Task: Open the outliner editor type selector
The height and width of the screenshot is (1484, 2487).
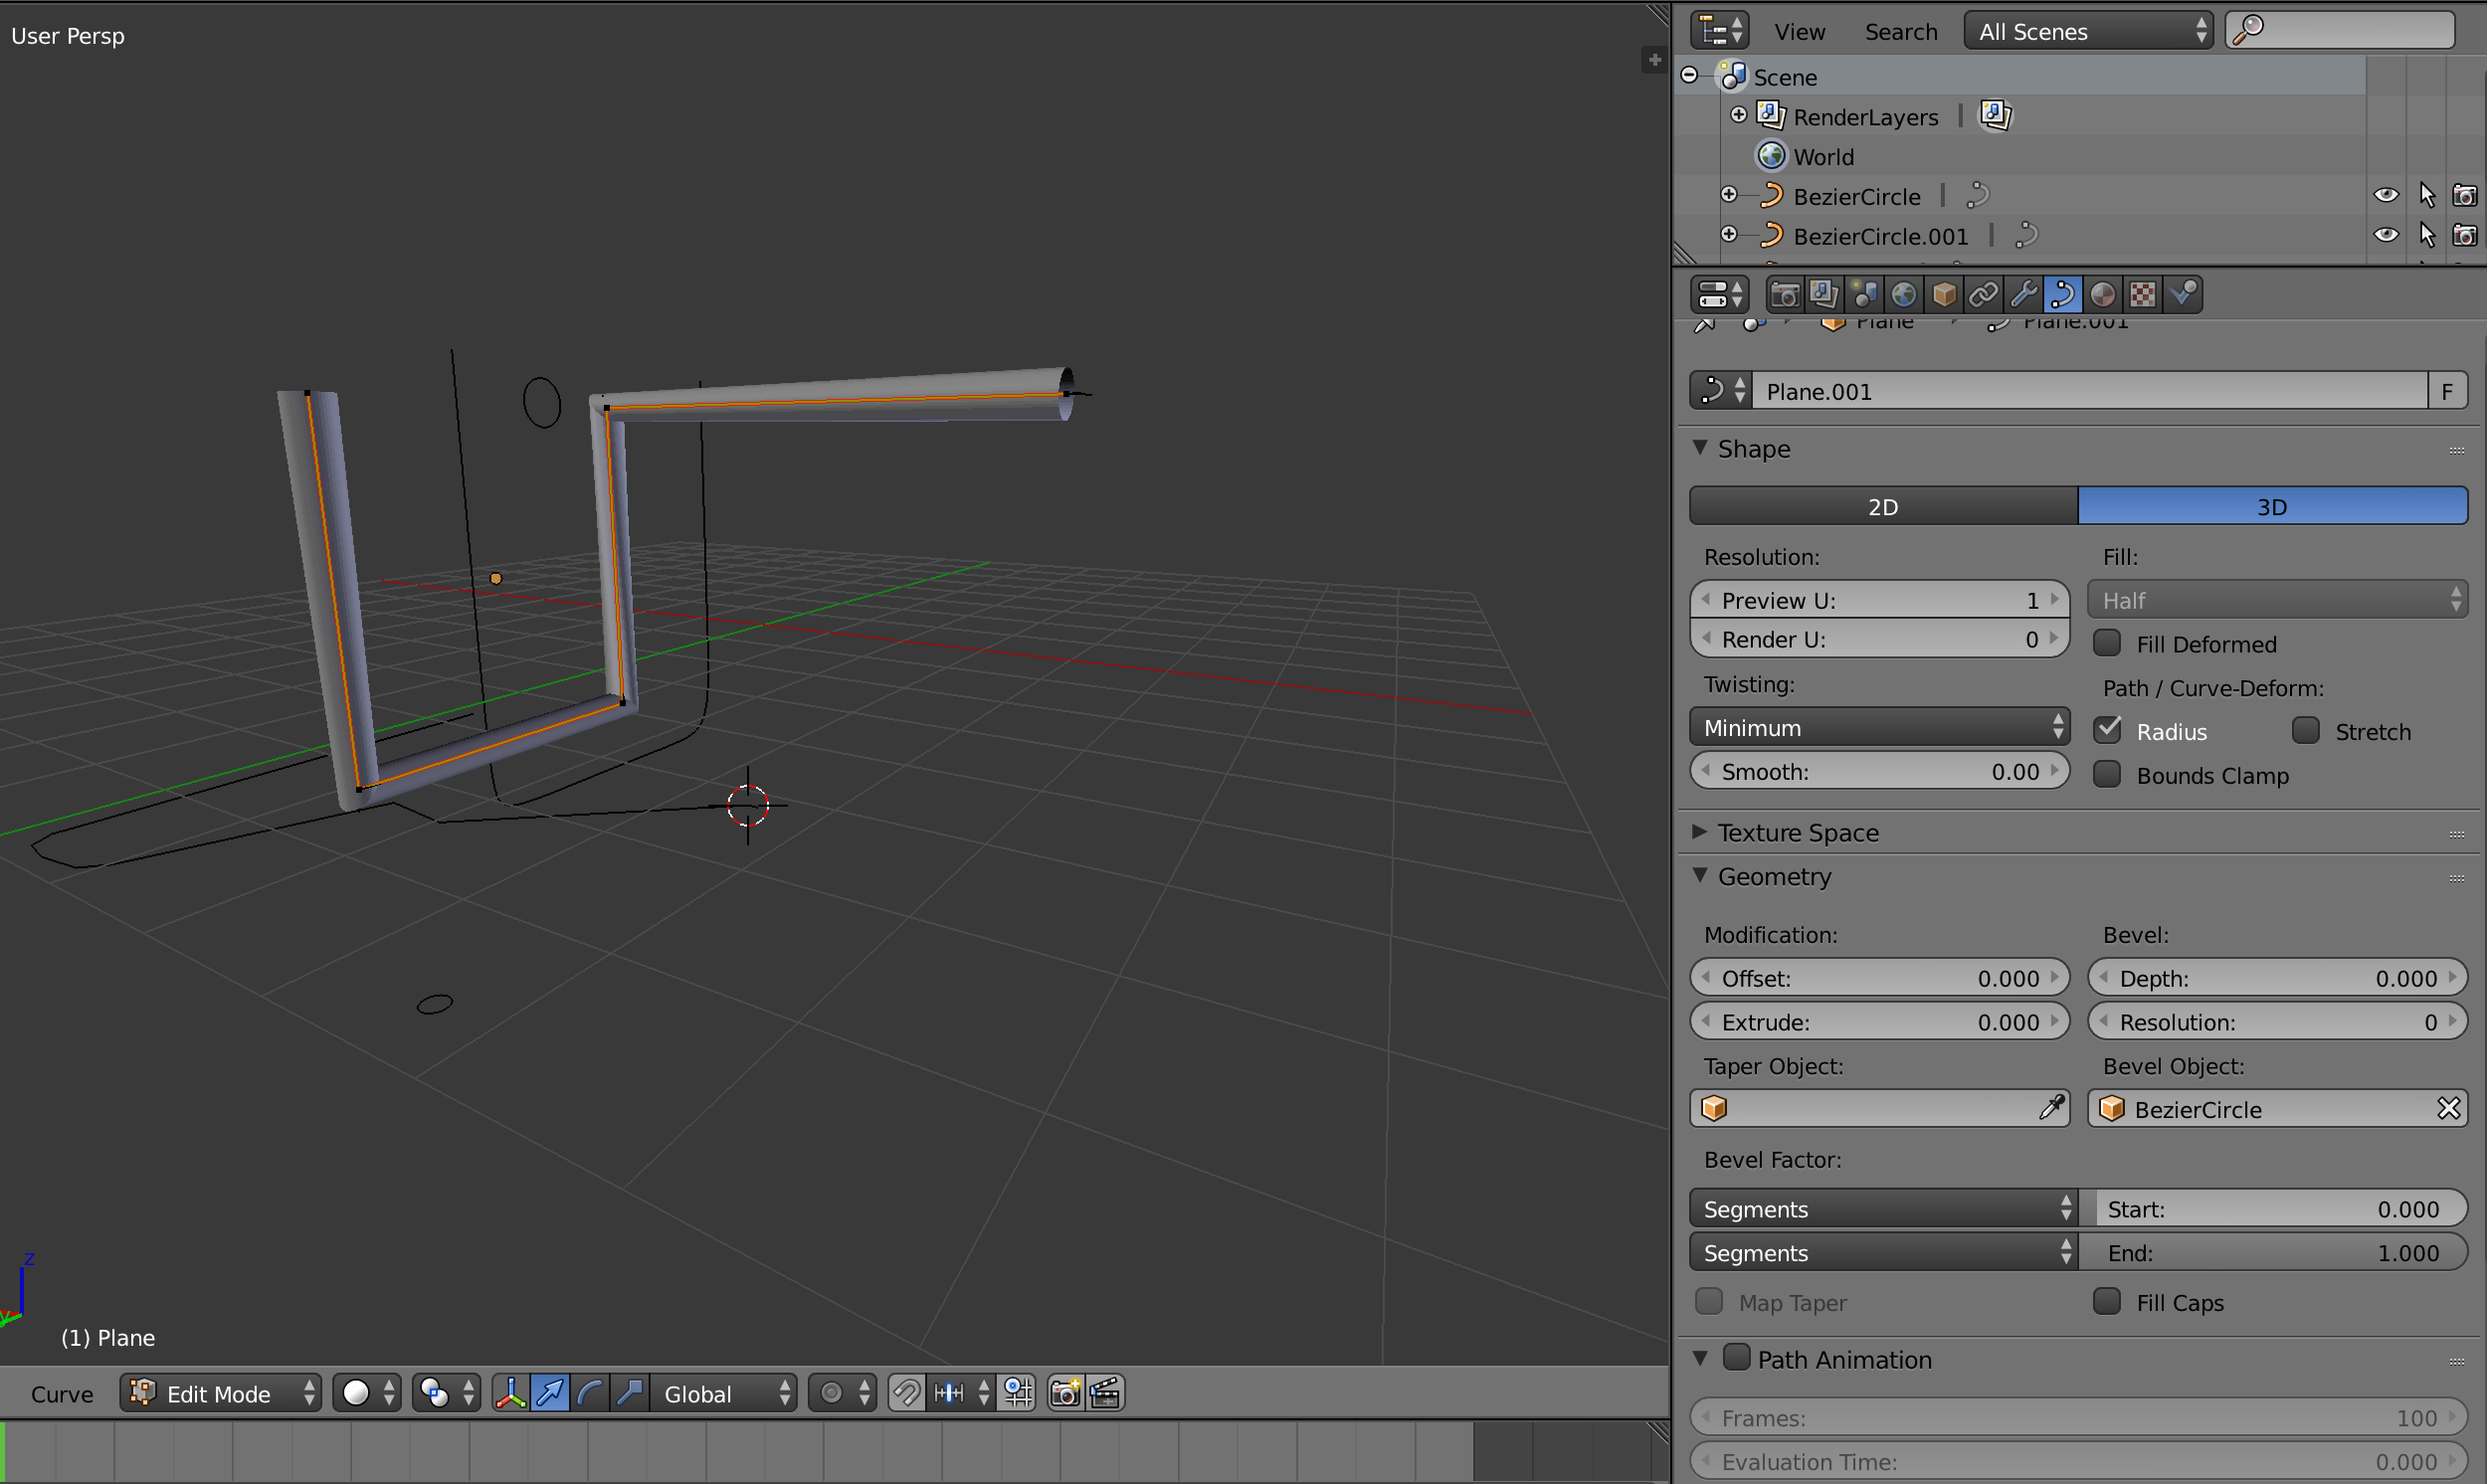Action: [1719, 31]
